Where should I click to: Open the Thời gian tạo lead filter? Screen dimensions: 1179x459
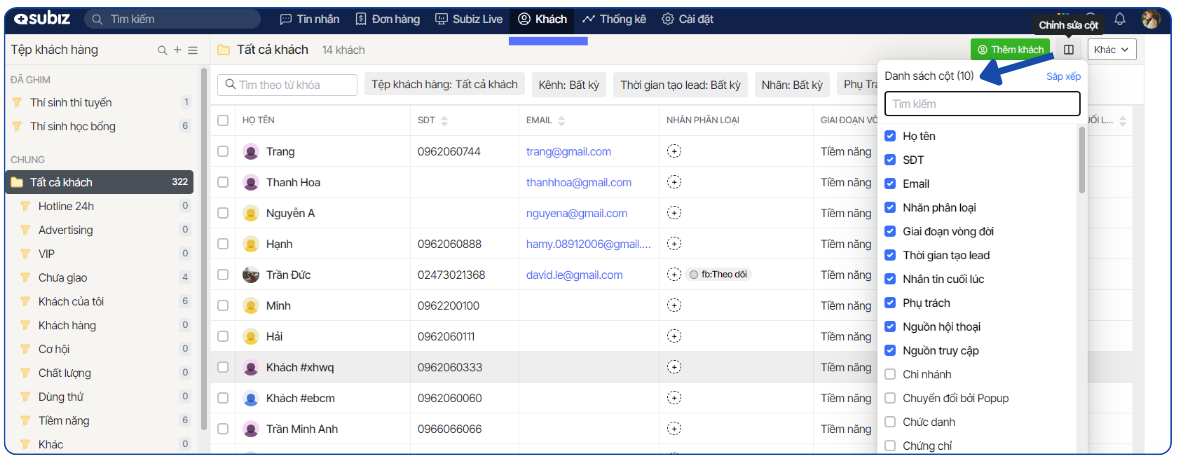click(680, 85)
